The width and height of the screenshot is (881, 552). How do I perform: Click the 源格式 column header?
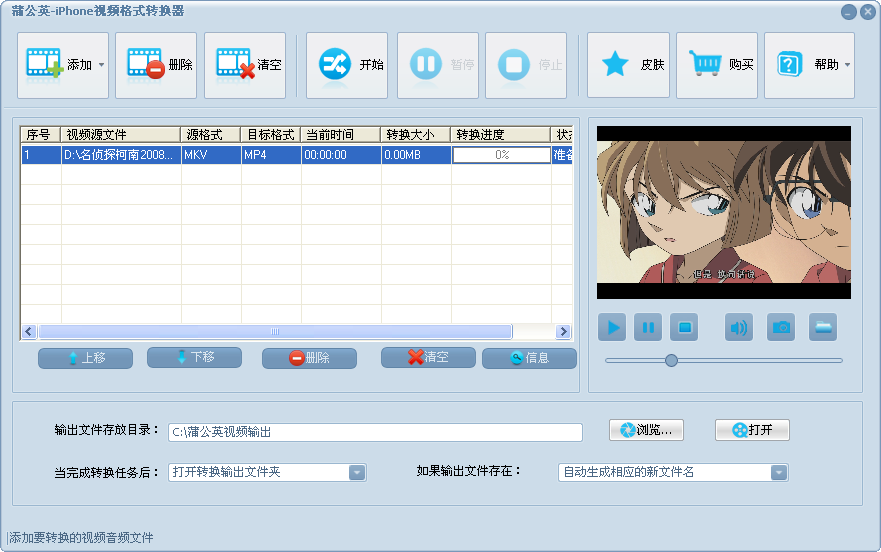click(x=211, y=135)
